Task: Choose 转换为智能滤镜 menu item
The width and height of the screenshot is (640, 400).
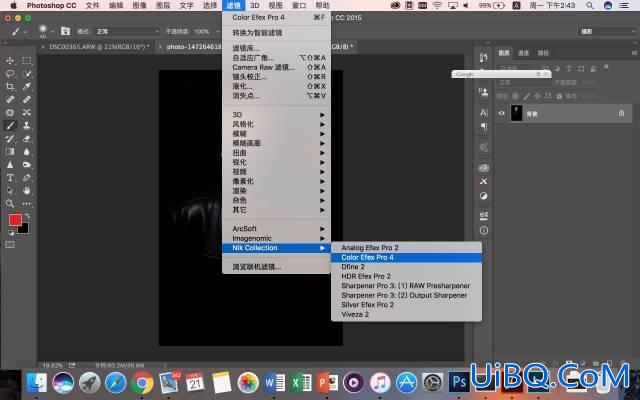Action: (276, 33)
